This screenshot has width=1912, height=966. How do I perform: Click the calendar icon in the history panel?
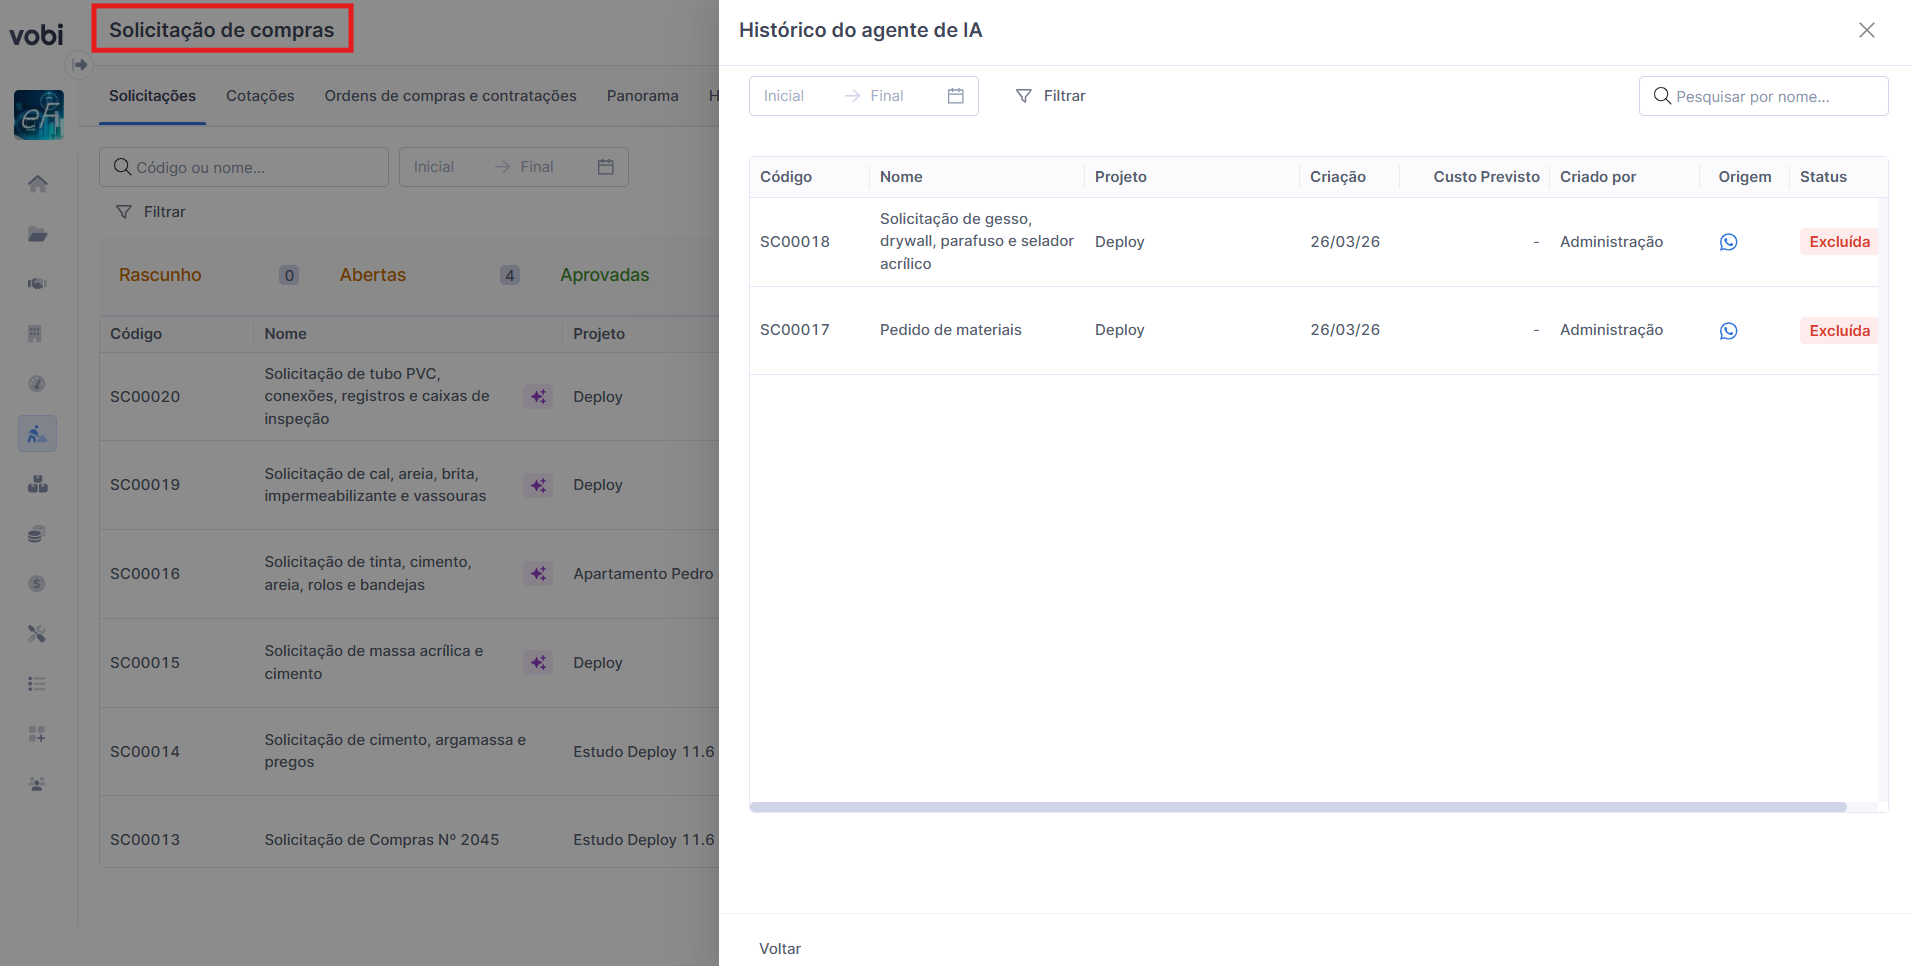click(x=956, y=96)
